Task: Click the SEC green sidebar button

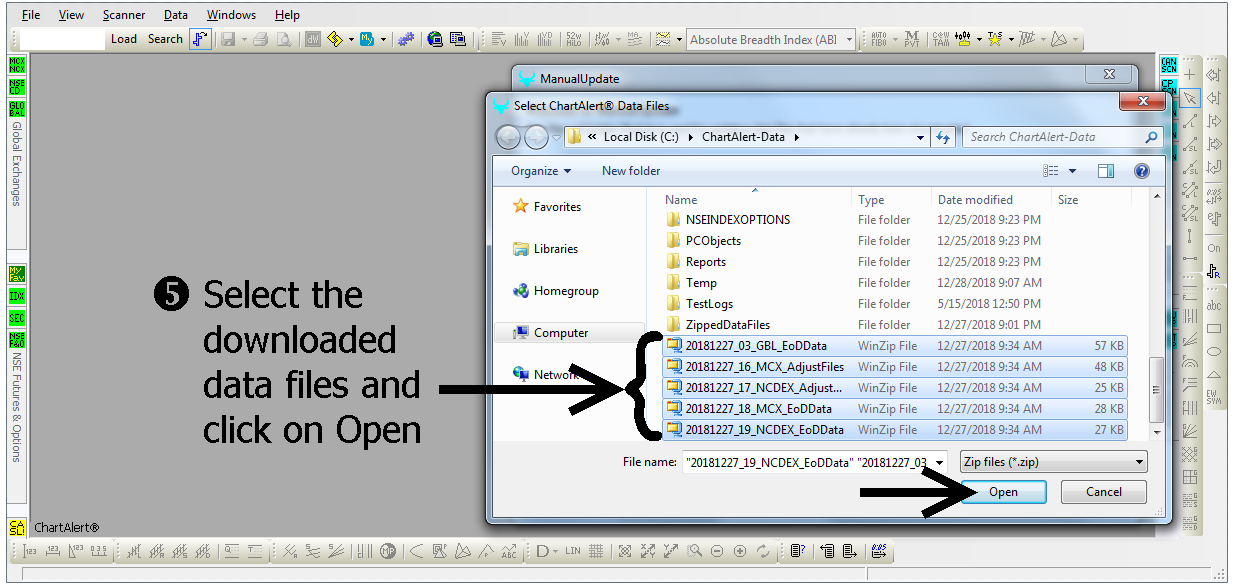Action: pos(17,318)
